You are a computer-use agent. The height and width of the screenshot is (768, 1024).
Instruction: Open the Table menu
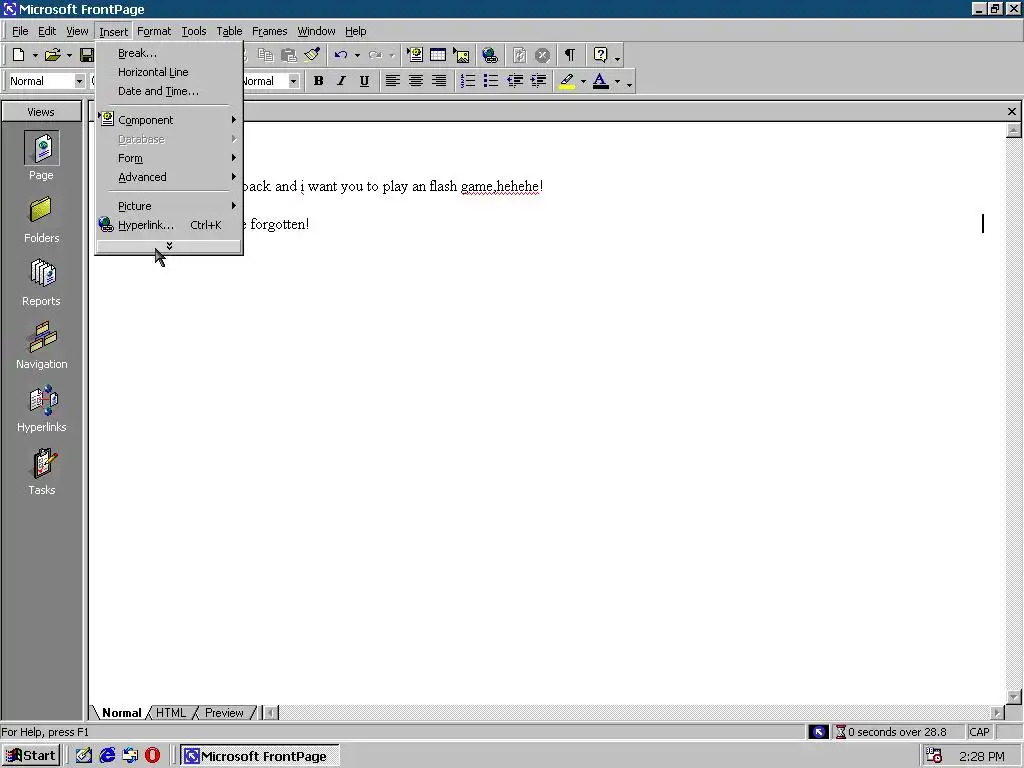coord(229,31)
